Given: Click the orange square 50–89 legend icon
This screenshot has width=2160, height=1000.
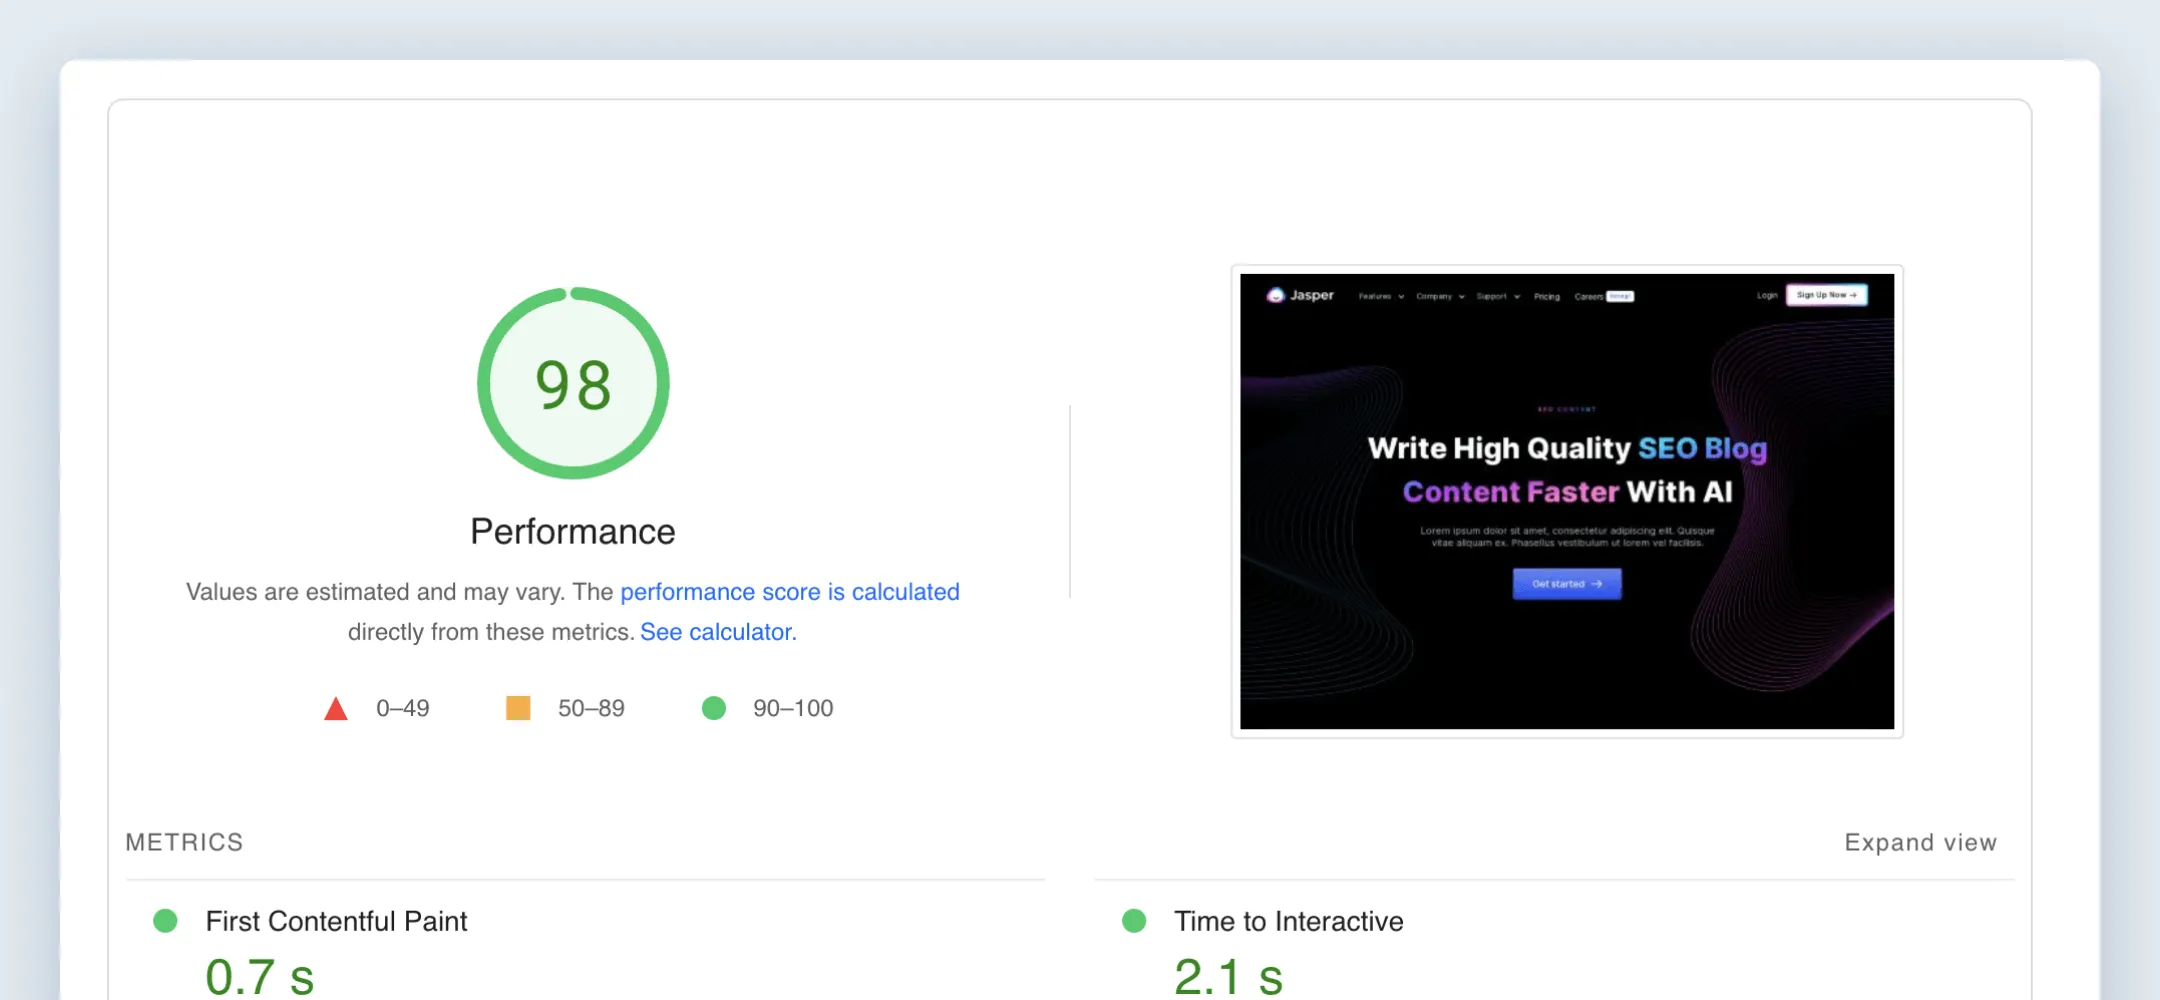Looking at the screenshot, I should point(518,708).
